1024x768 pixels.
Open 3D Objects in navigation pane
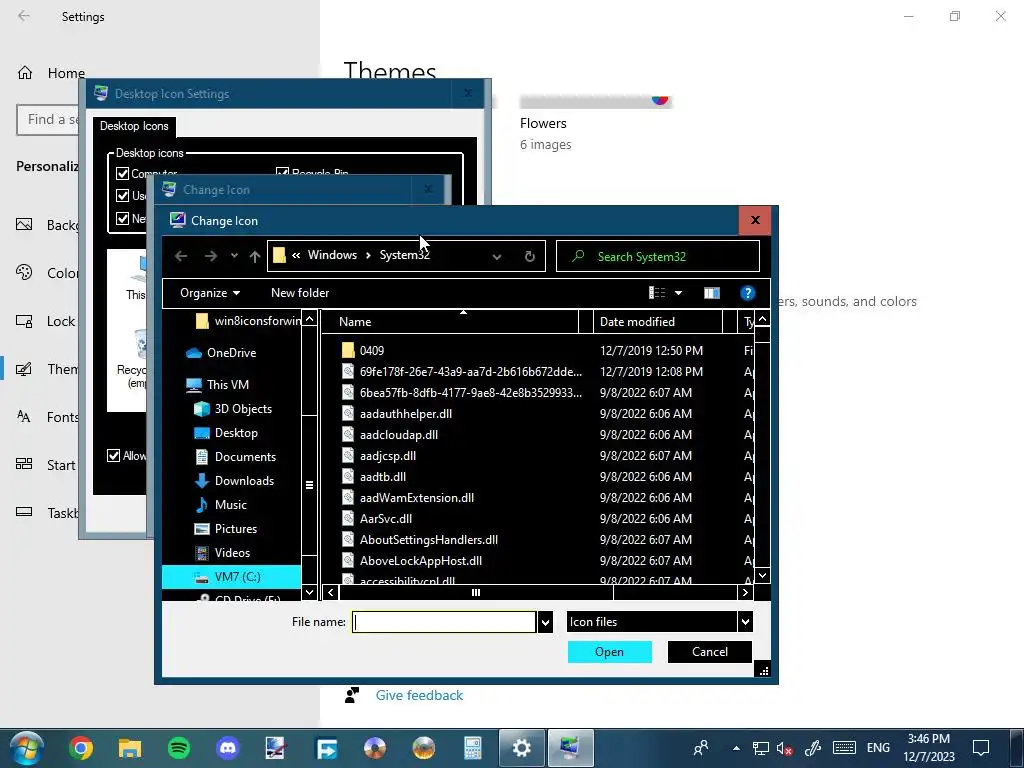[242, 409]
